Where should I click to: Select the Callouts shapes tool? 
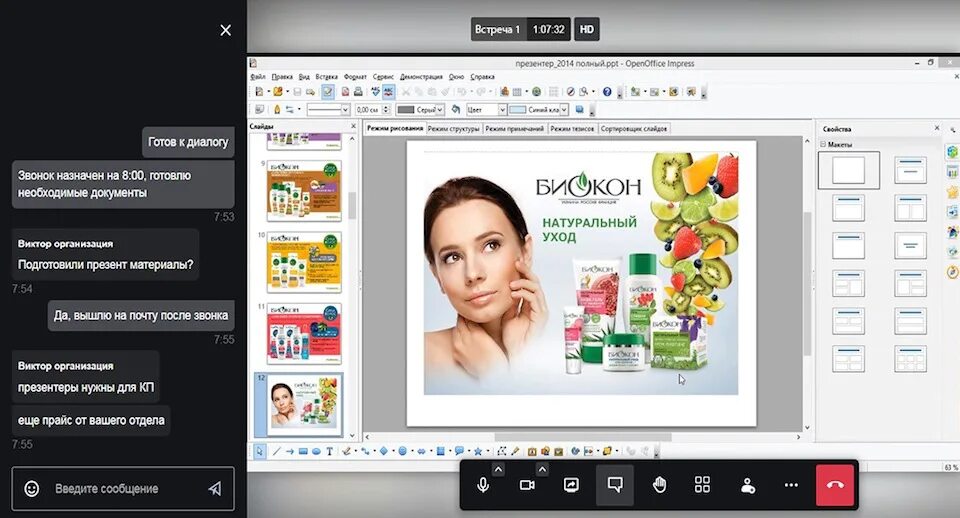pyautogui.click(x=459, y=451)
